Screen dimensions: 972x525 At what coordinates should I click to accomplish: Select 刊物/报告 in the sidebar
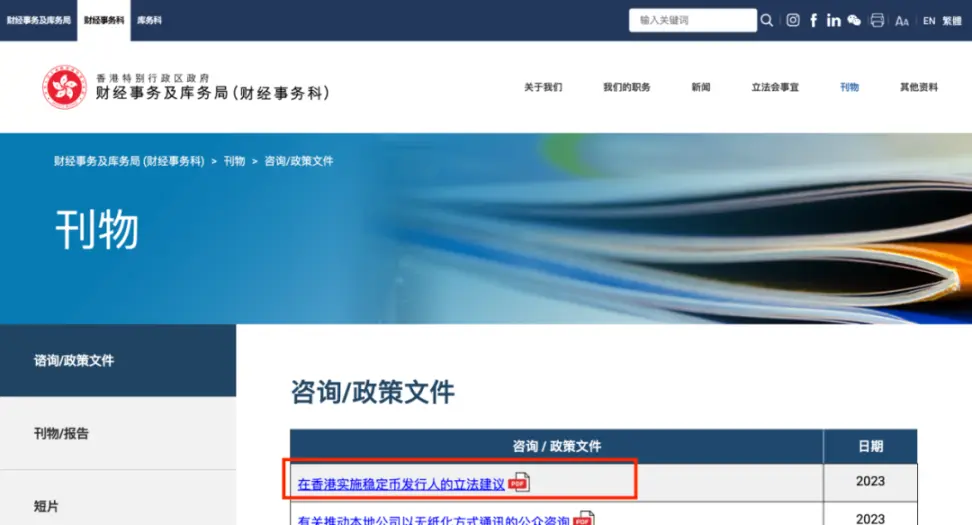[x=118, y=433]
